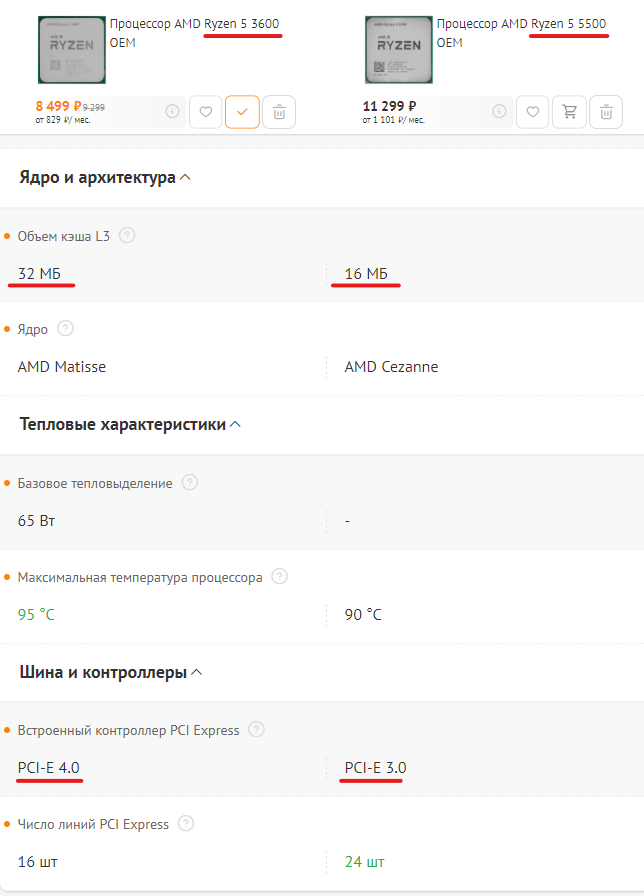Select the 16 шт lanes value
Screen dimensions: 644x896
pyautogui.click(x=38, y=862)
